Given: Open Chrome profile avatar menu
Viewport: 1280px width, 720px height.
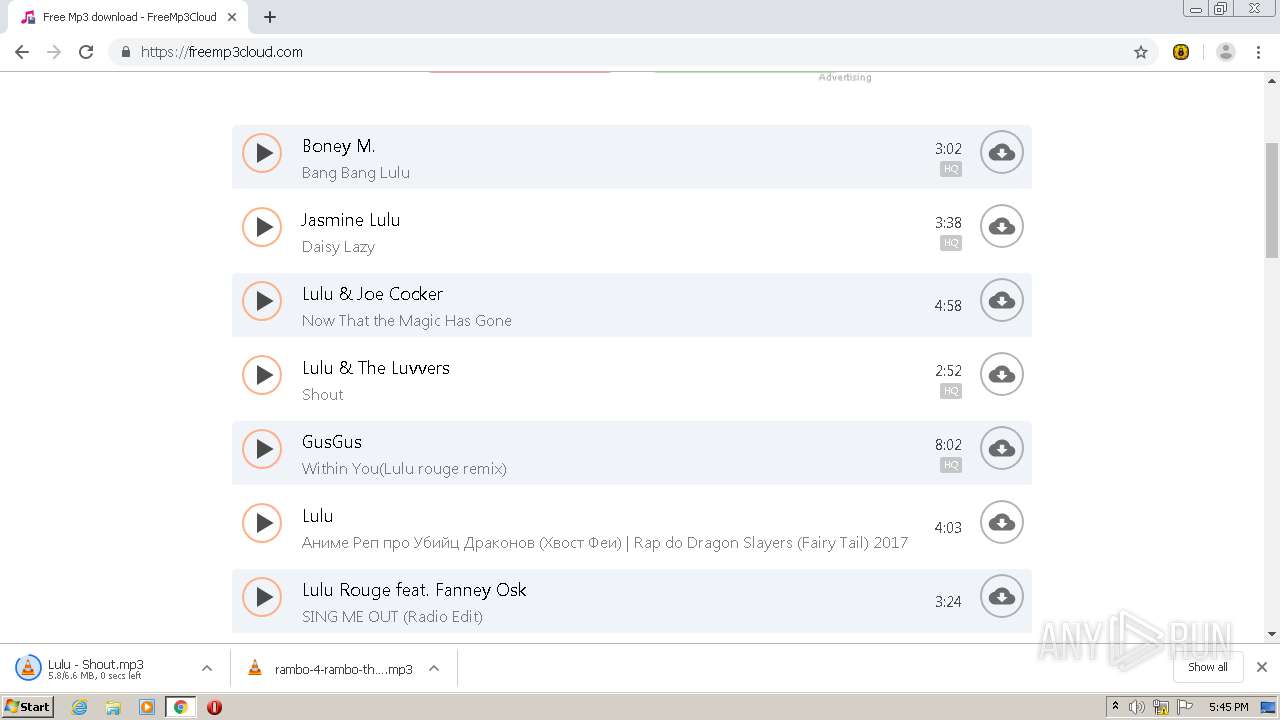Looking at the screenshot, I should [x=1225, y=52].
